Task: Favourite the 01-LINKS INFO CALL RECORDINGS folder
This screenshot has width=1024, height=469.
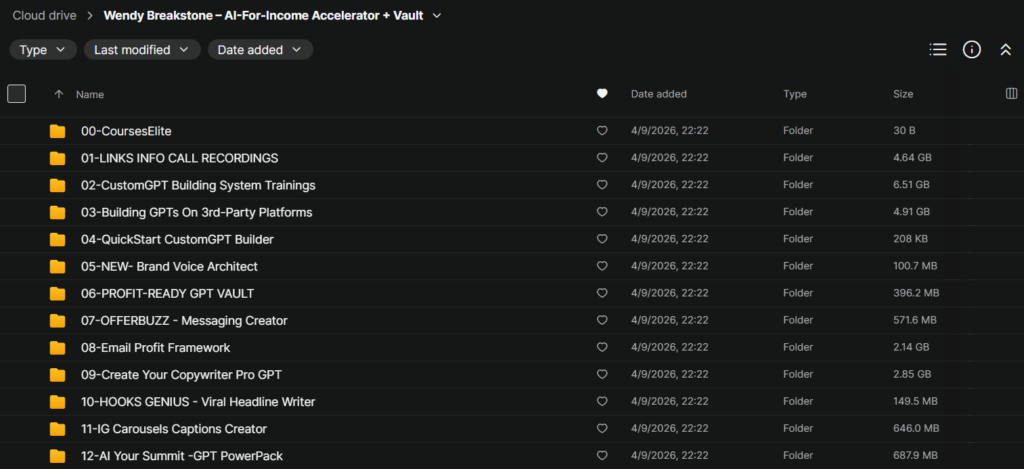Action: (x=602, y=158)
